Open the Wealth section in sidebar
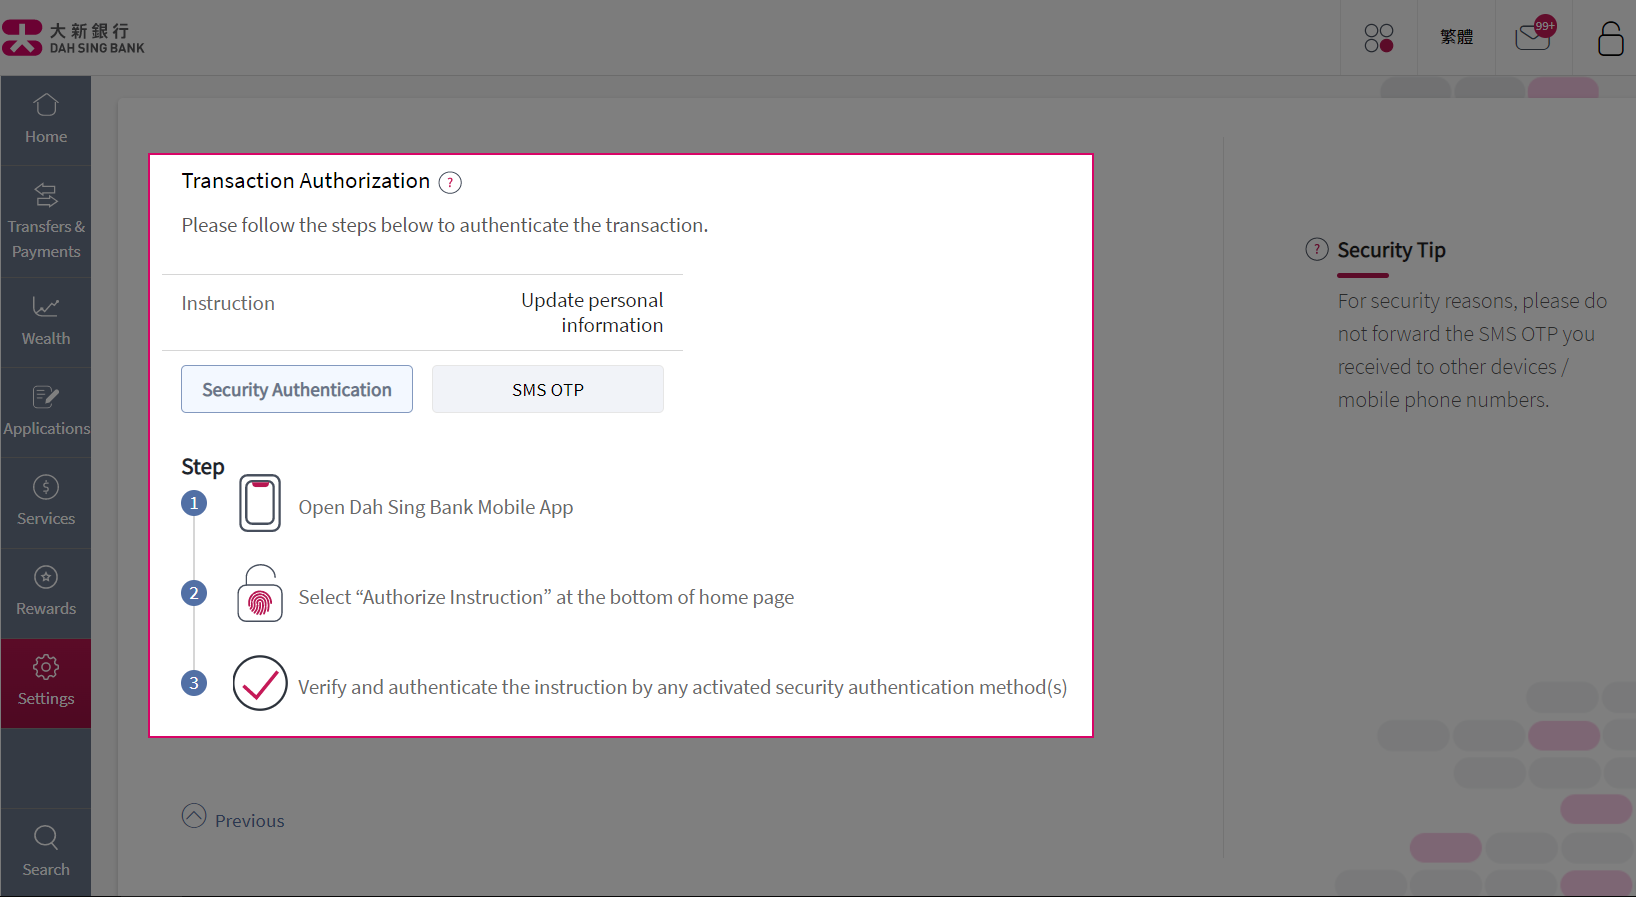Screen dimensions: 1636x897 click(46, 322)
